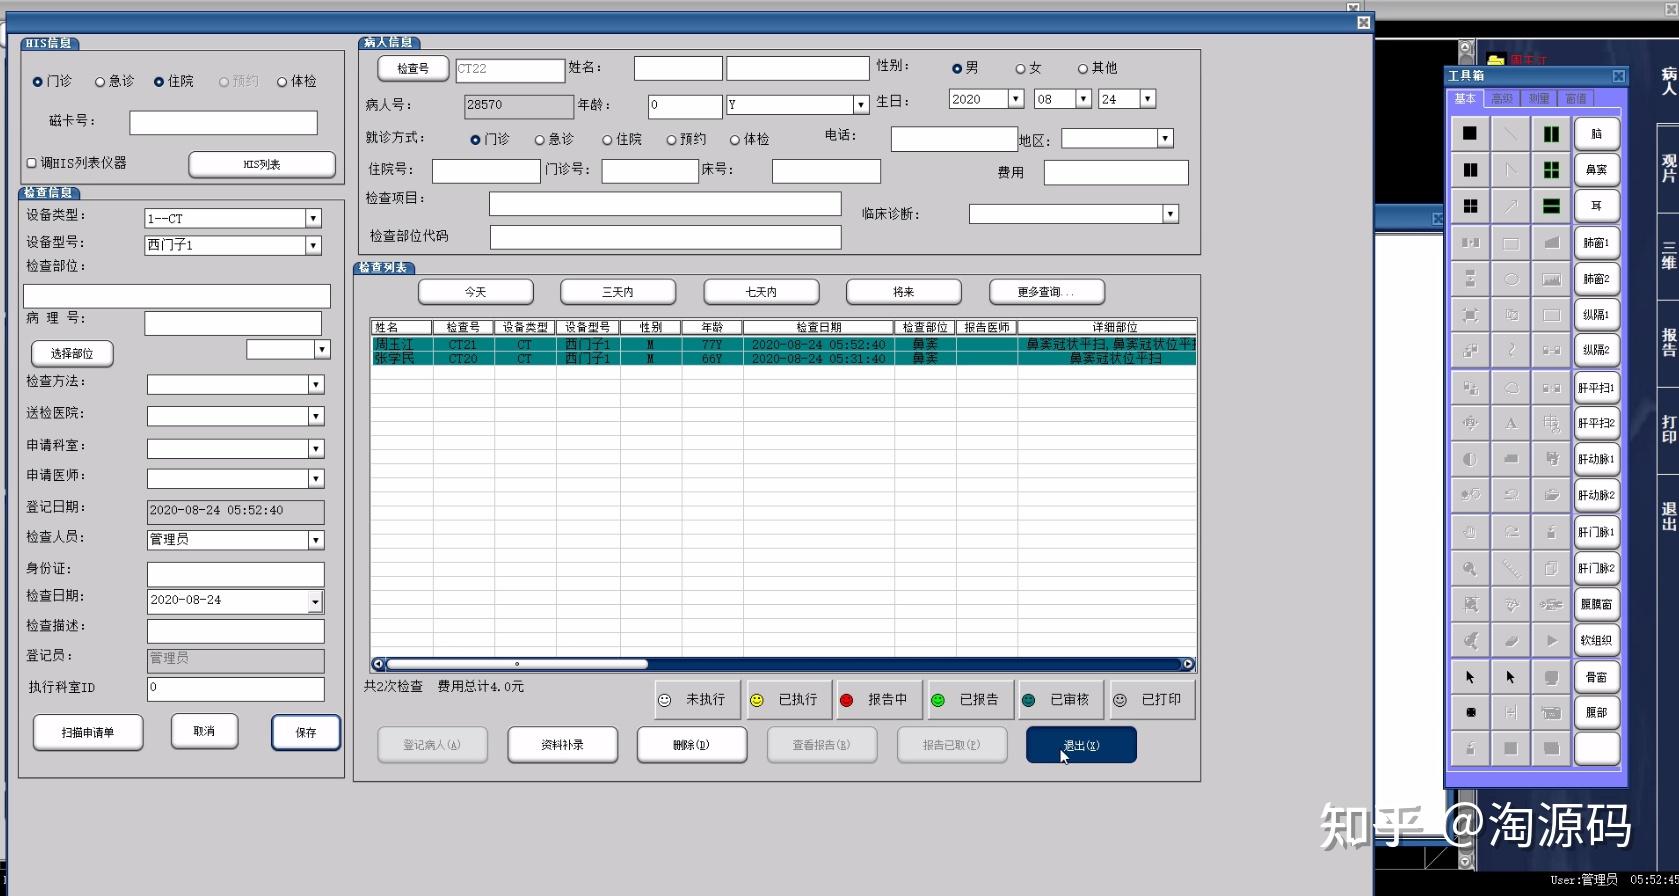Image resolution: width=1679 pixels, height=896 pixels.
Task: Select 预约 under 就诊方式
Action: point(672,140)
